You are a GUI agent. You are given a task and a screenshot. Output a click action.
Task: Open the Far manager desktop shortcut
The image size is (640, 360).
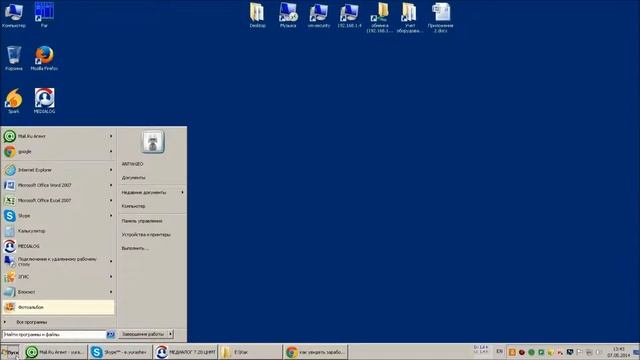[x=44, y=16]
